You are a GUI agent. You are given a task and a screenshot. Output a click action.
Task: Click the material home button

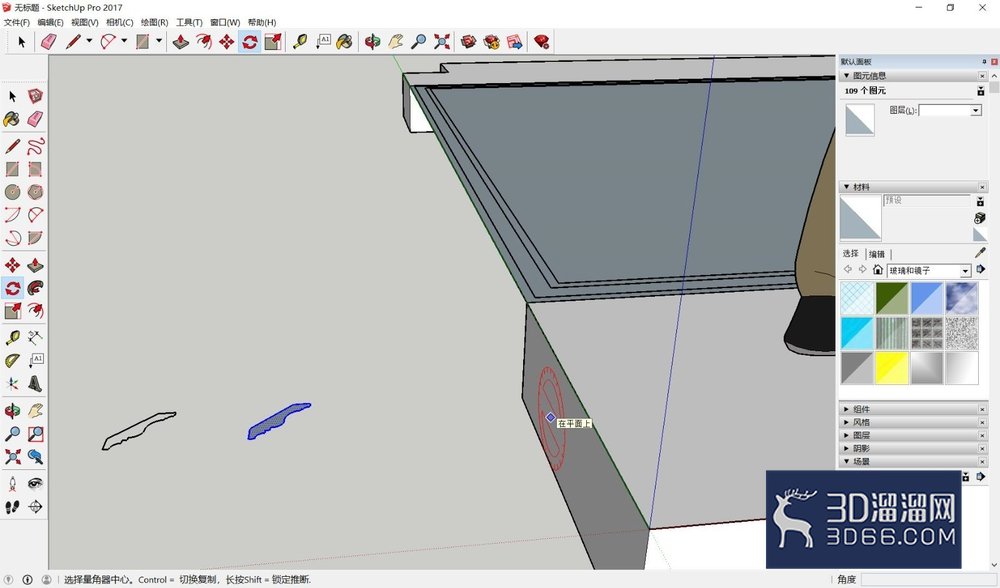(878, 270)
